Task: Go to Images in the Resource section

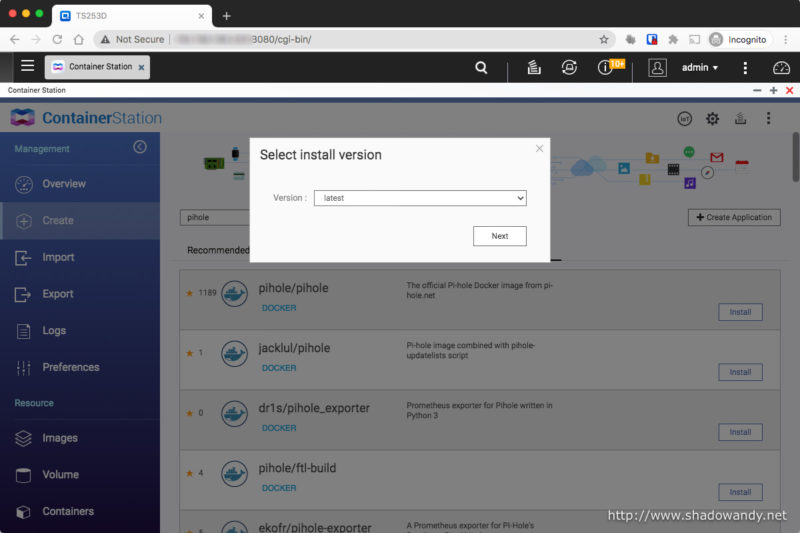Action: coord(59,438)
